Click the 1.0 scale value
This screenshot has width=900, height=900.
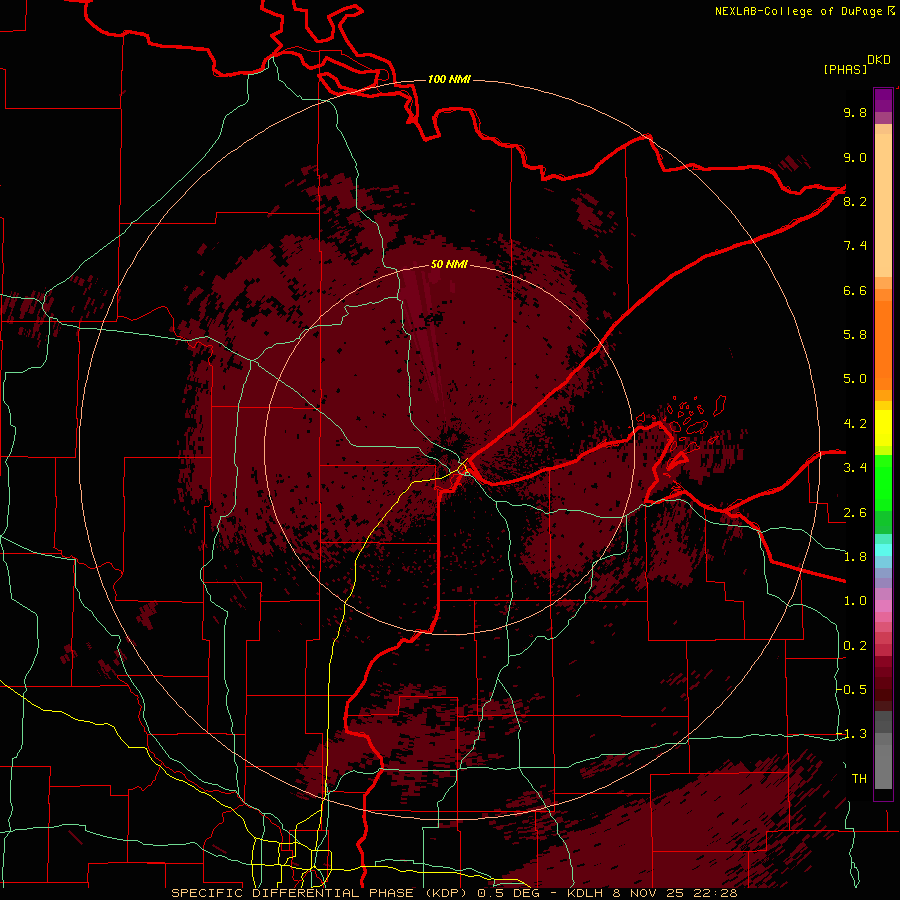(x=855, y=601)
